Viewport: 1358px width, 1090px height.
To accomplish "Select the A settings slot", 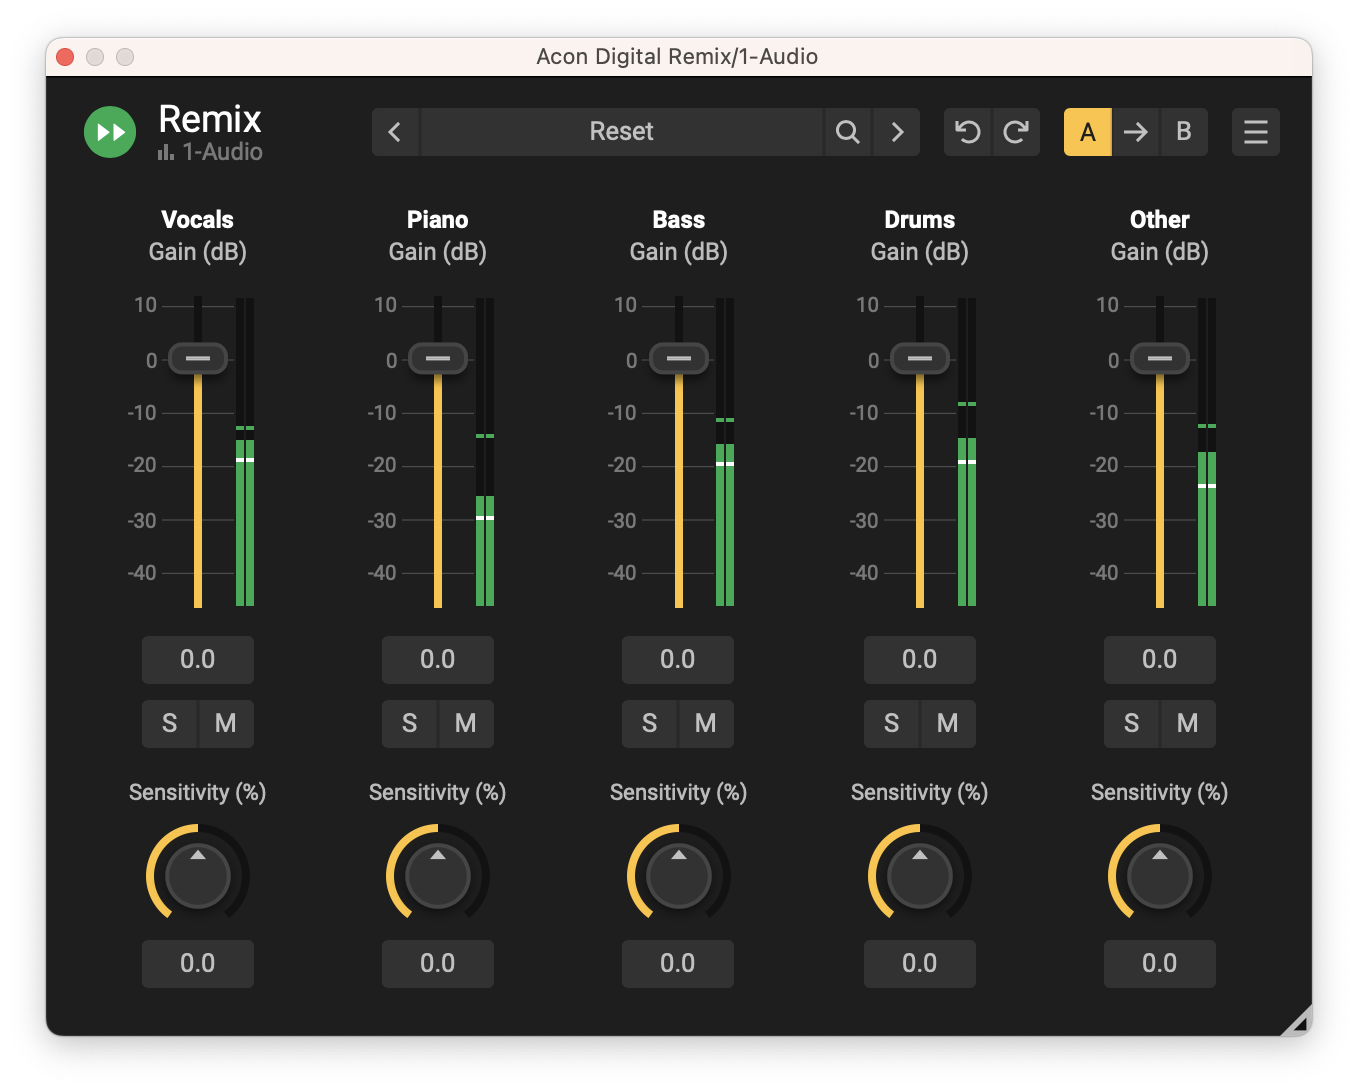I will pos(1088,132).
